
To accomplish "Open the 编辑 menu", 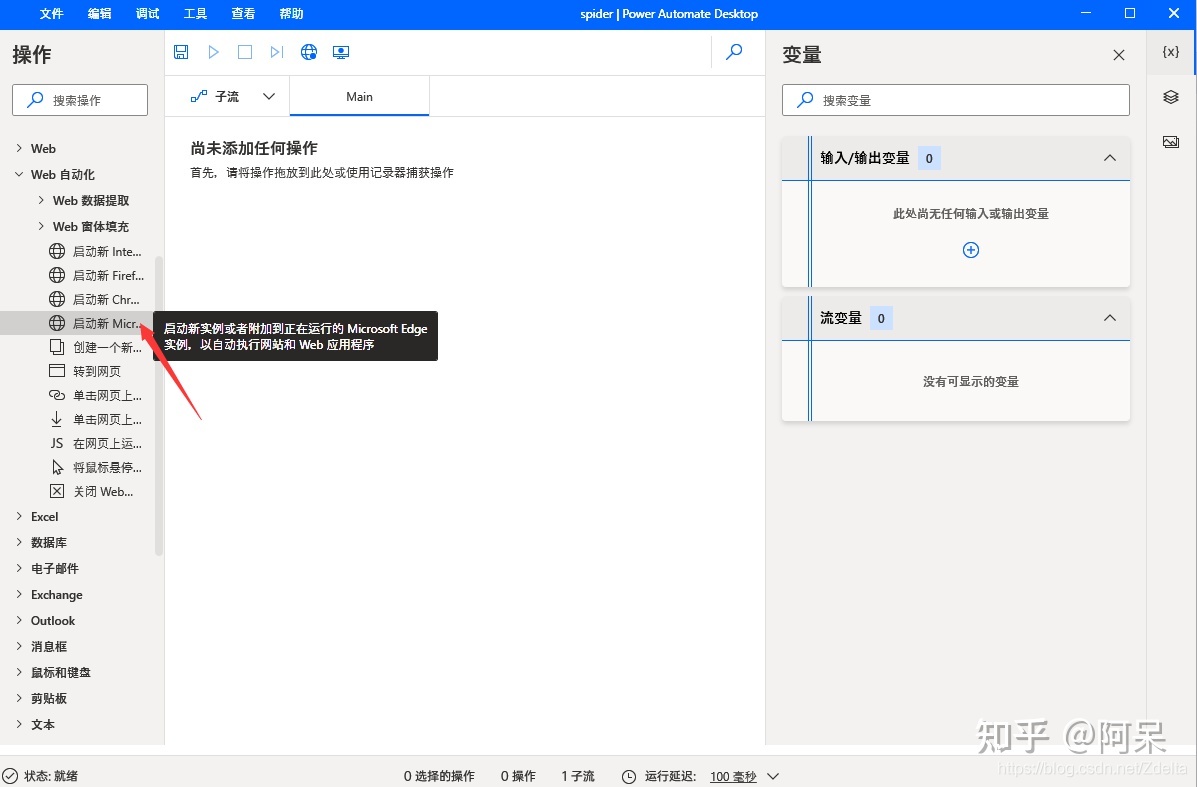I will tap(99, 14).
